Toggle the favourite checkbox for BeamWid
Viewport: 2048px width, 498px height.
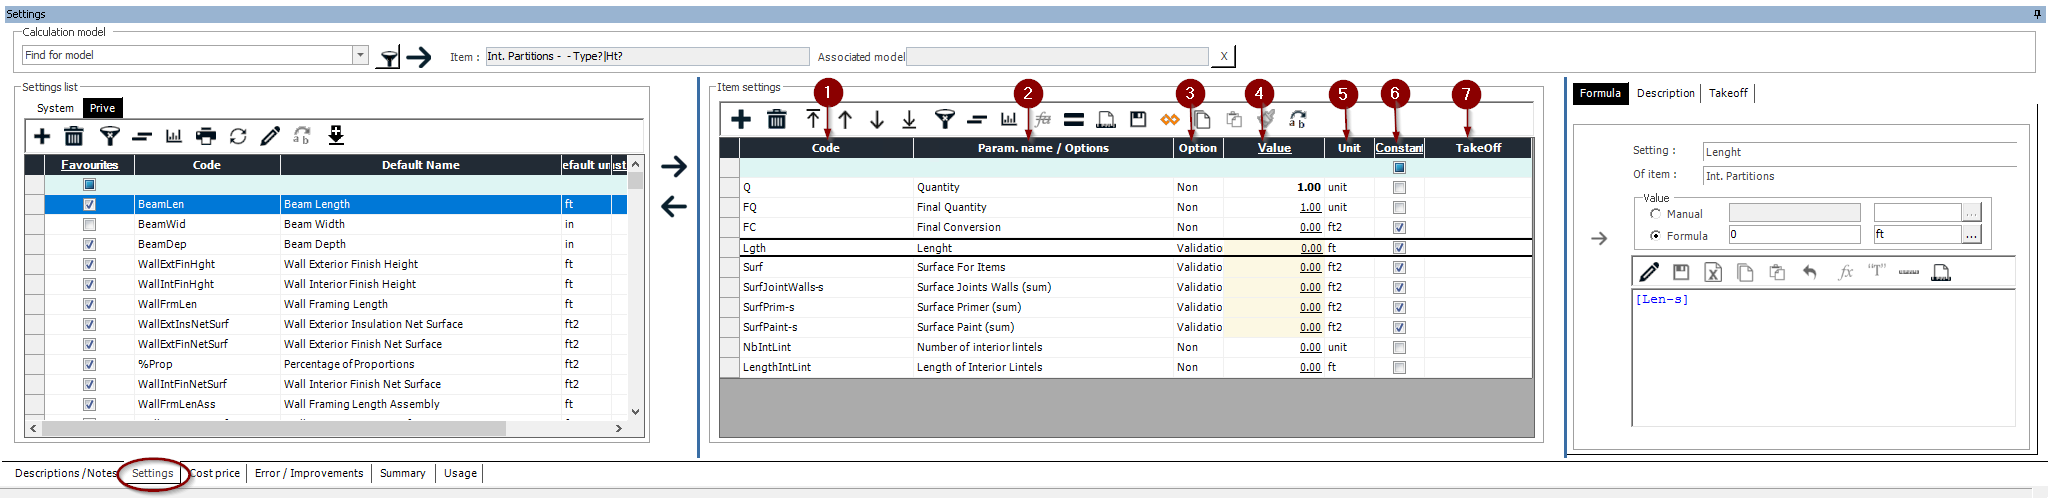click(90, 225)
